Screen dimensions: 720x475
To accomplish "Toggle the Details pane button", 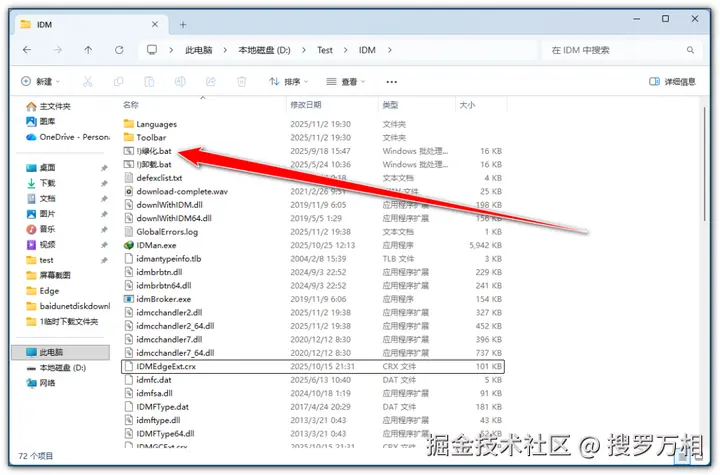I will pos(672,82).
